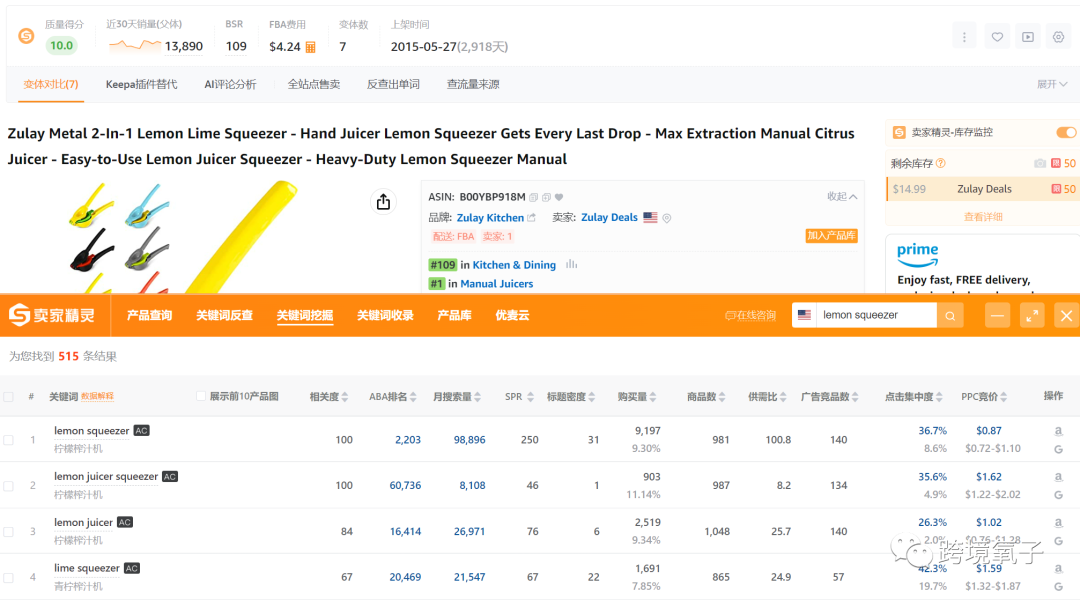Open the Zulay Kitchen brand link
The image size is (1080, 600).
click(x=490, y=218)
